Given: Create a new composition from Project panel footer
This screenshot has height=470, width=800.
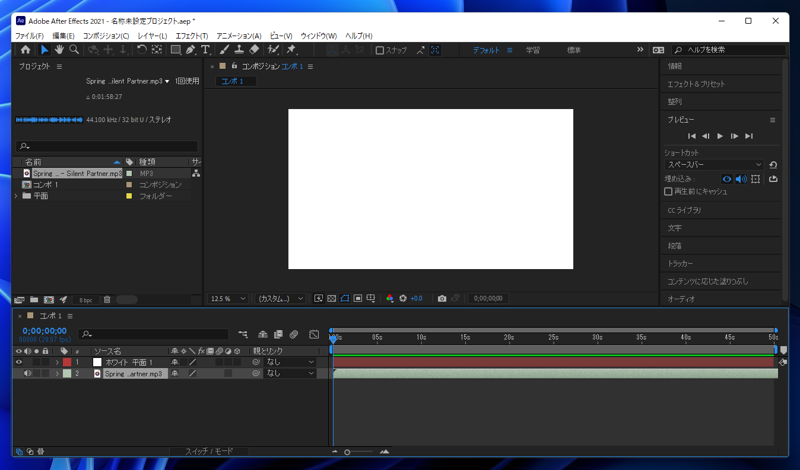Looking at the screenshot, I should tap(48, 300).
